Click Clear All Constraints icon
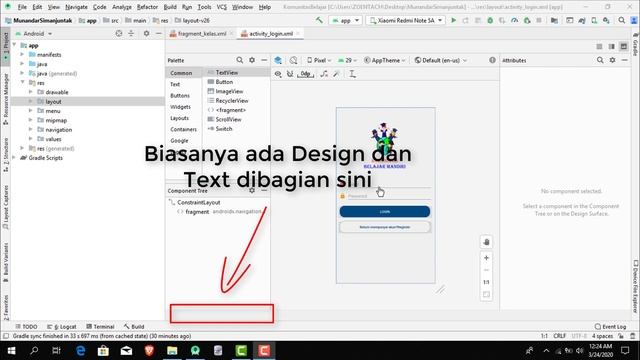The width and height of the screenshot is (640, 360). click(x=324, y=74)
